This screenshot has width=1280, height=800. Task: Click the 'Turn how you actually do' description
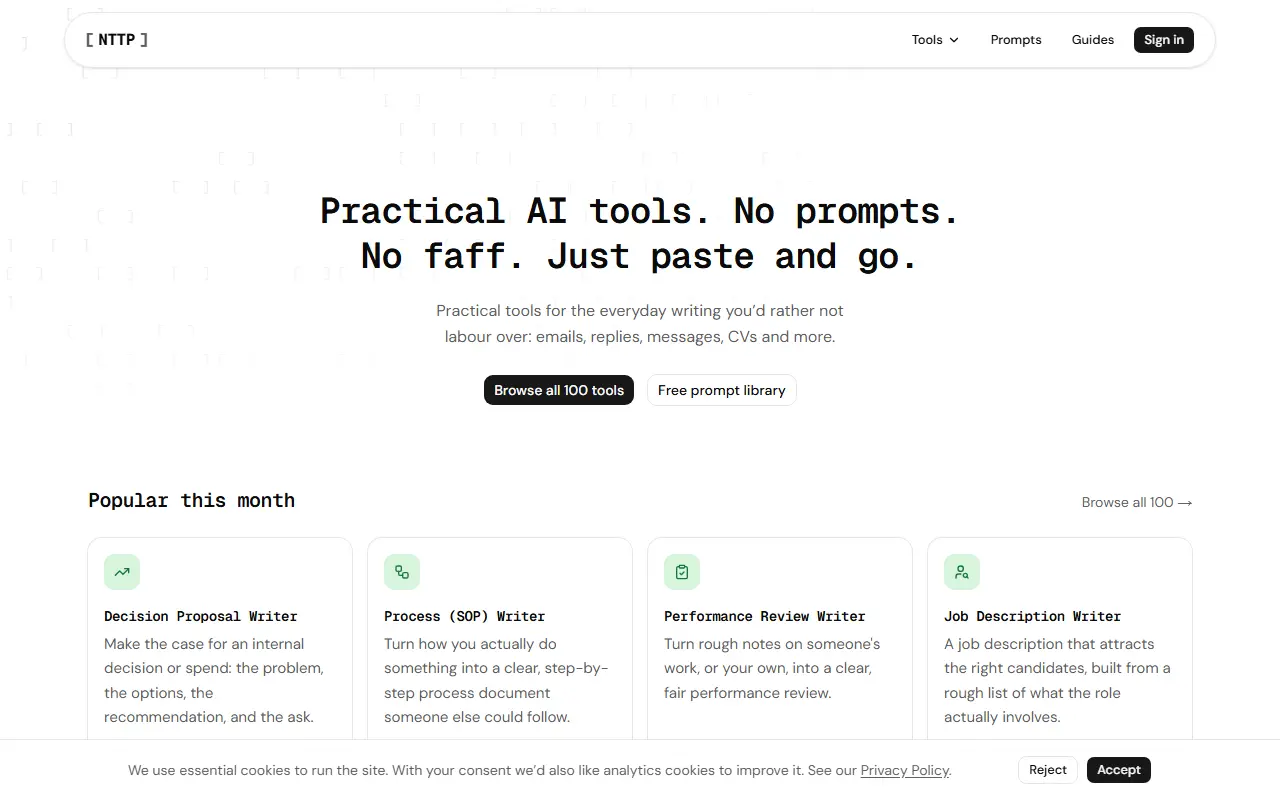pyautogui.click(x=496, y=680)
